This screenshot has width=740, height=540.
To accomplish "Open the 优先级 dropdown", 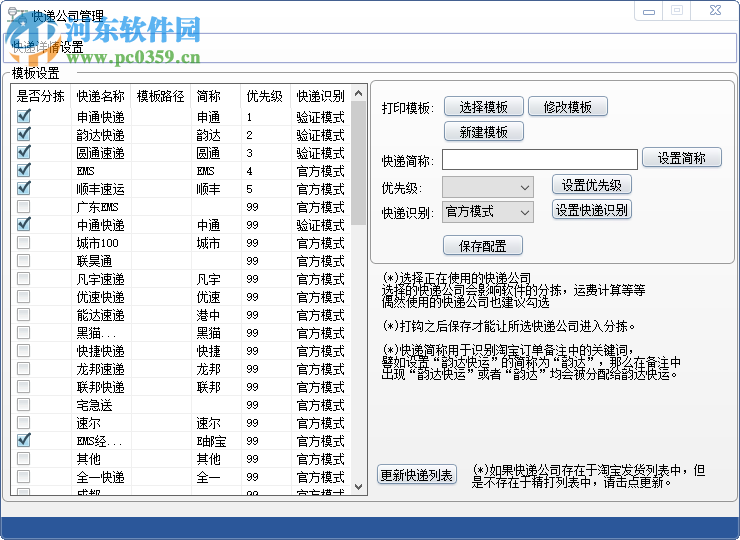I will tap(488, 187).
